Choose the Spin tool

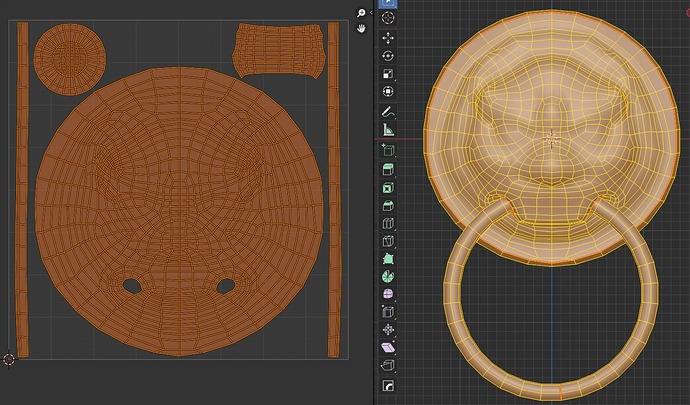click(388, 276)
